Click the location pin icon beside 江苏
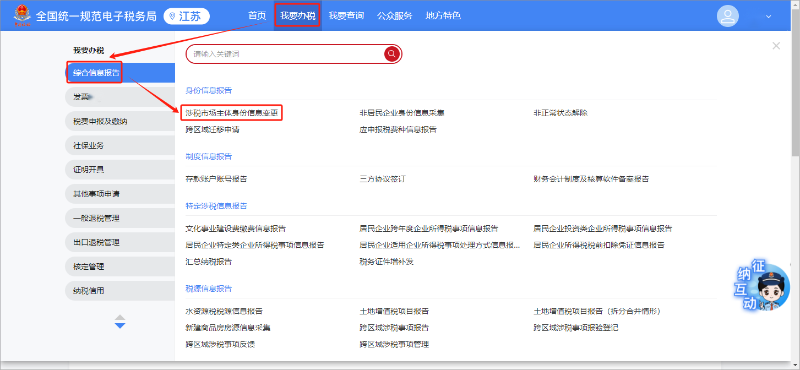Image resolution: width=800 pixels, height=370 pixels. (x=172, y=16)
